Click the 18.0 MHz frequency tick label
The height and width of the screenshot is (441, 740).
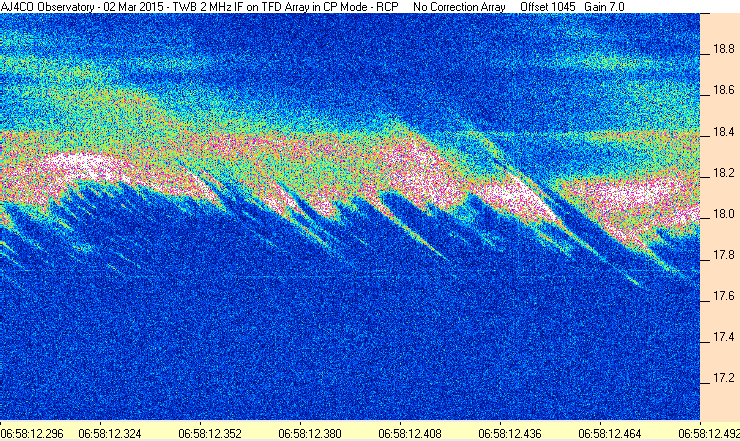(723, 214)
